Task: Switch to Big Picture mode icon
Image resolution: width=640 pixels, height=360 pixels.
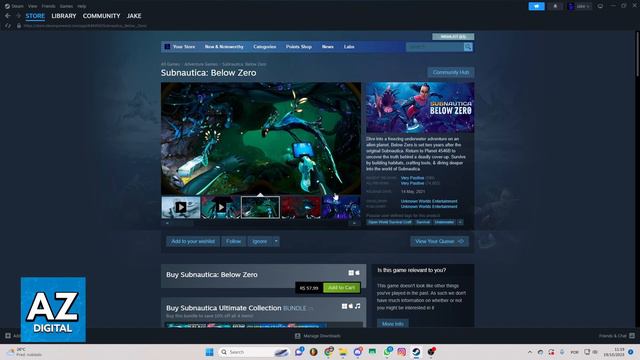Action: pos(600,6)
